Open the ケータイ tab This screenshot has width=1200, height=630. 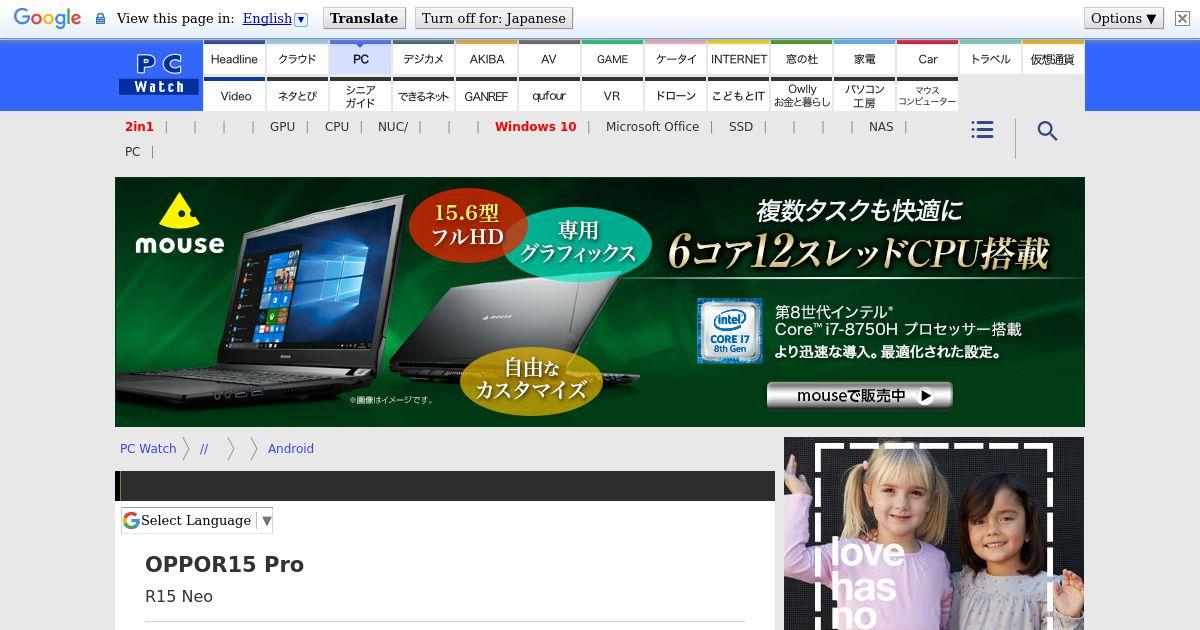point(675,58)
